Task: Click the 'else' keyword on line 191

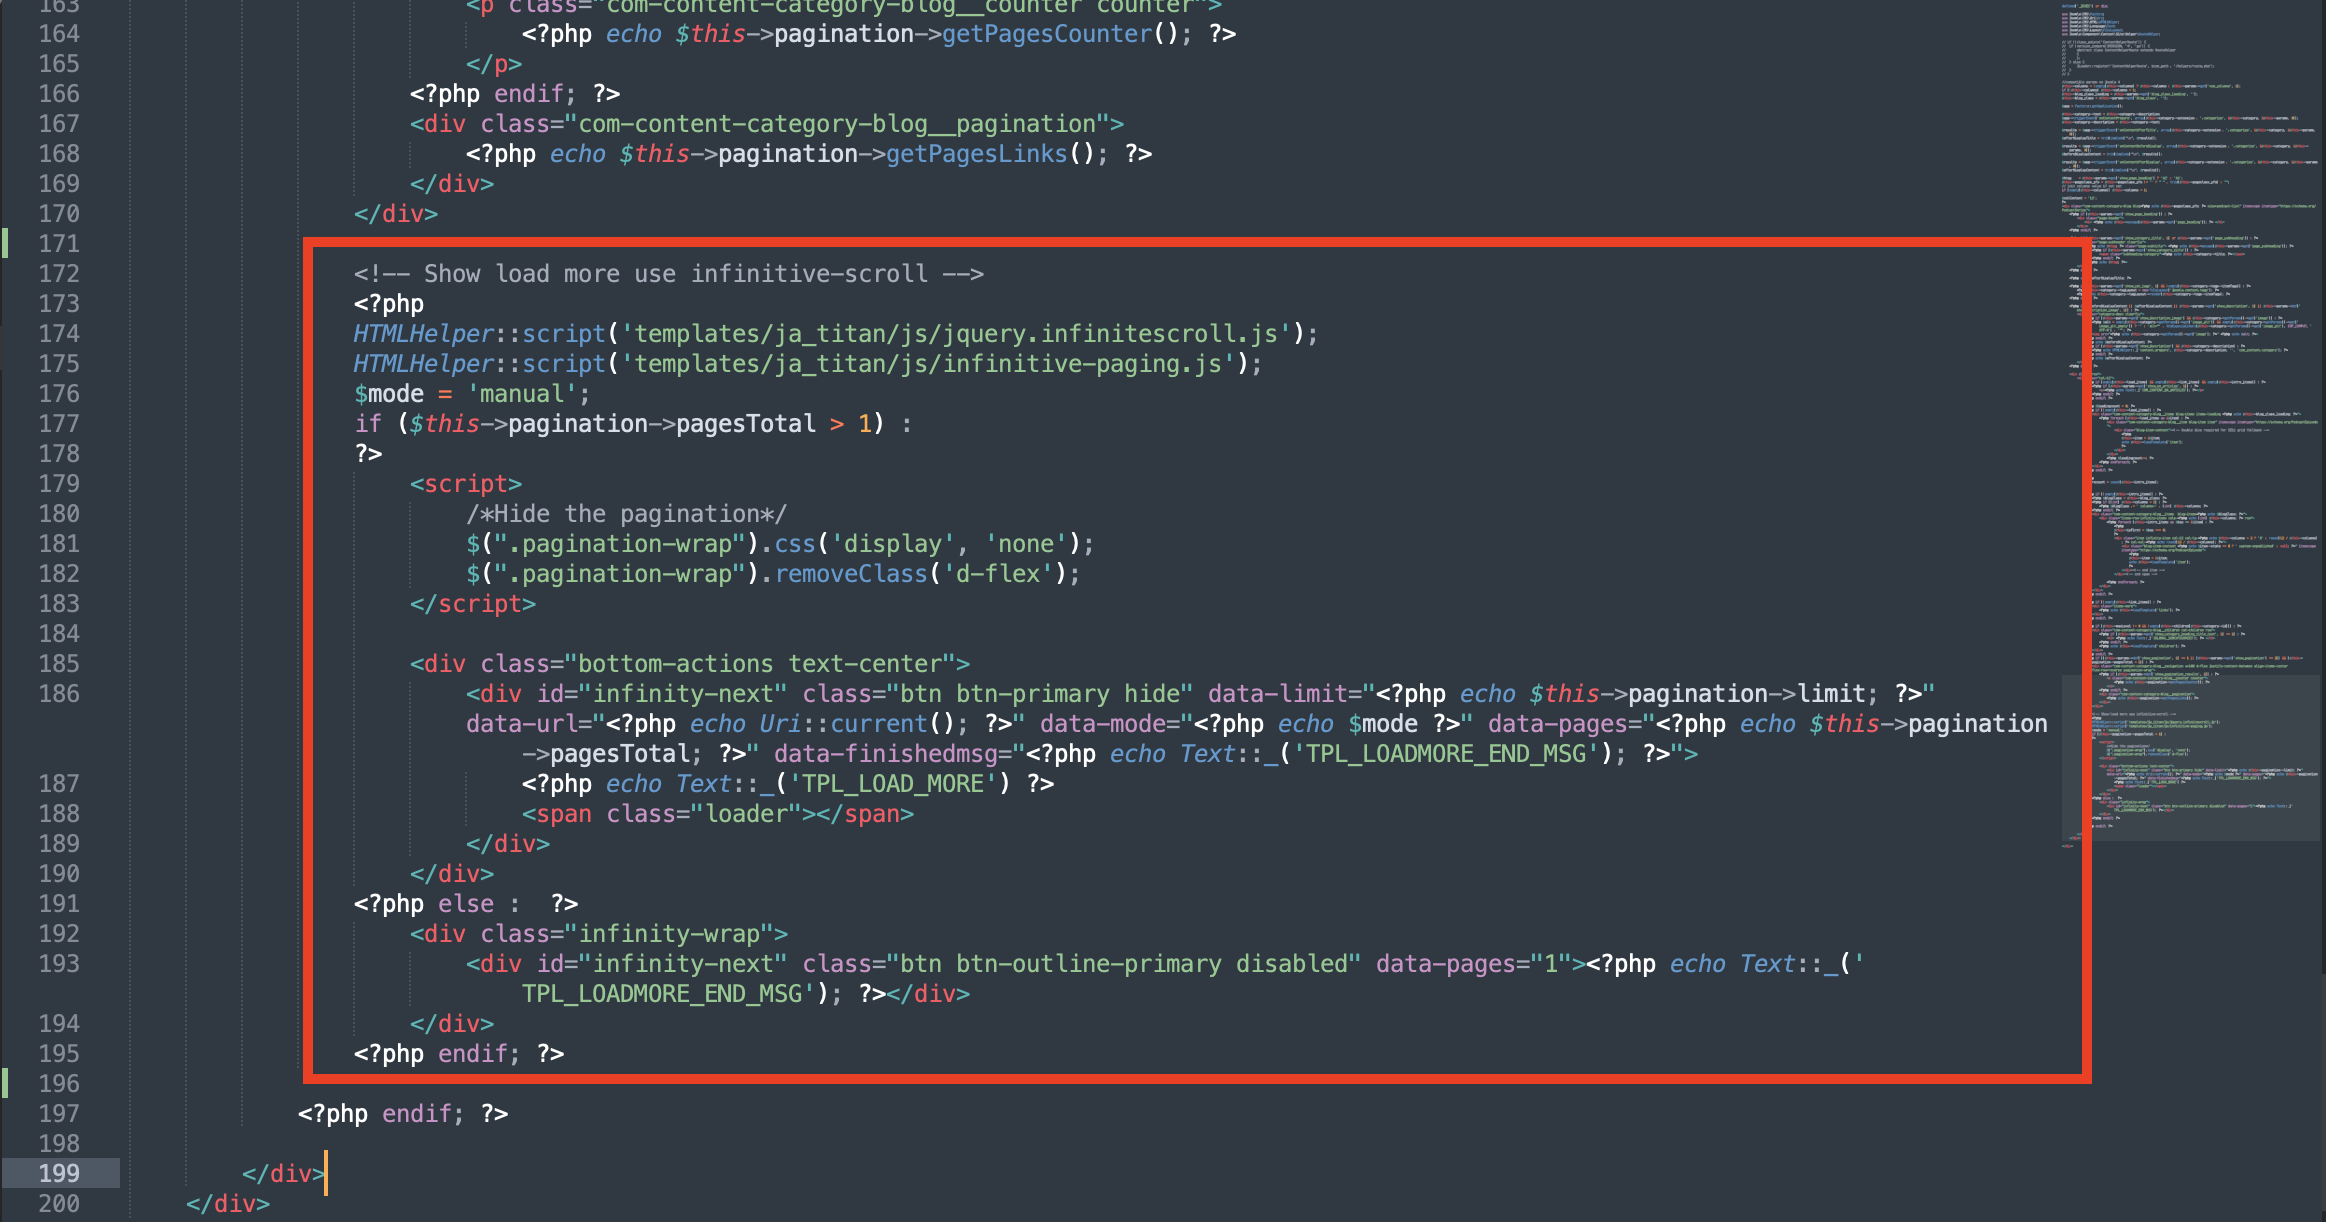Action: 466,904
